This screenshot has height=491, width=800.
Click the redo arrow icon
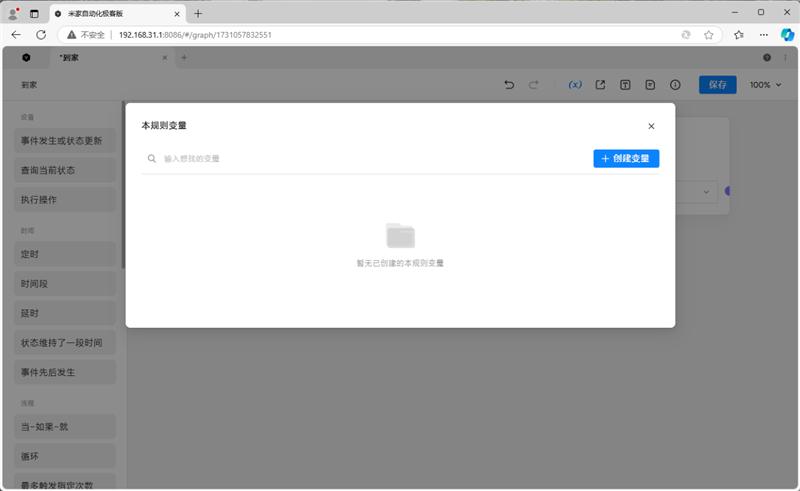tap(534, 85)
